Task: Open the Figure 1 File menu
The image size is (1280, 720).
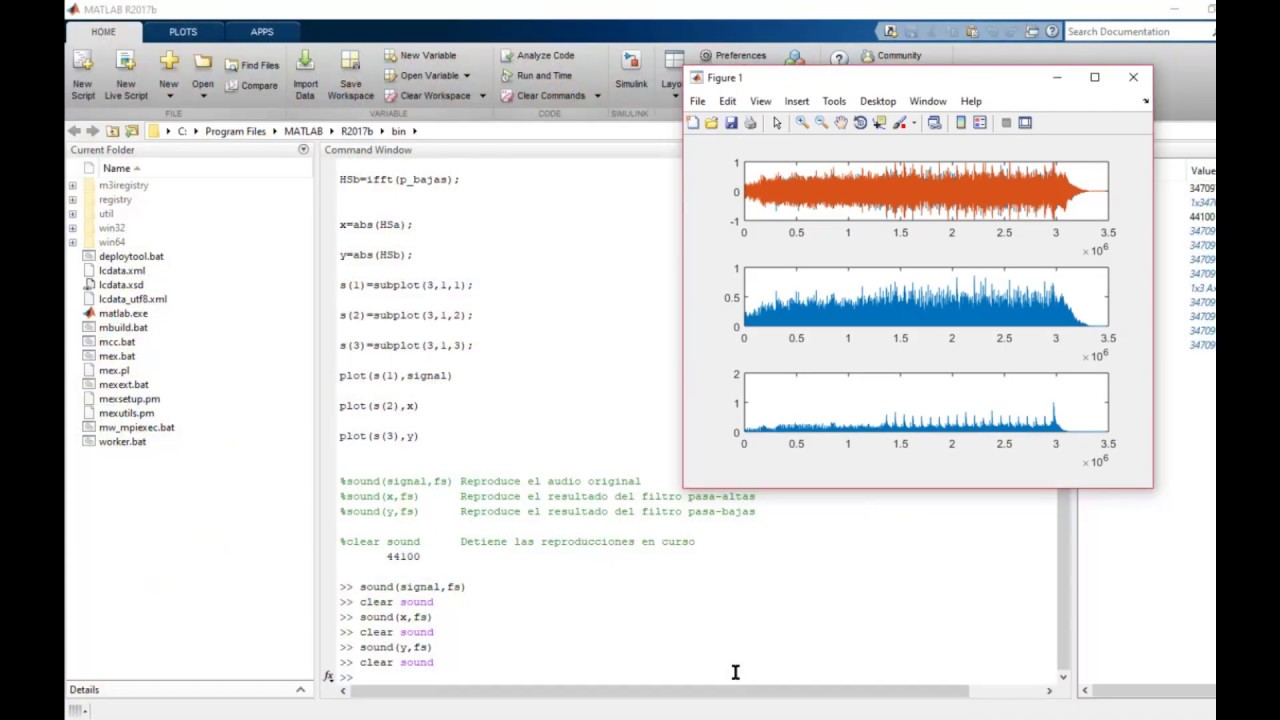Action: pos(698,101)
